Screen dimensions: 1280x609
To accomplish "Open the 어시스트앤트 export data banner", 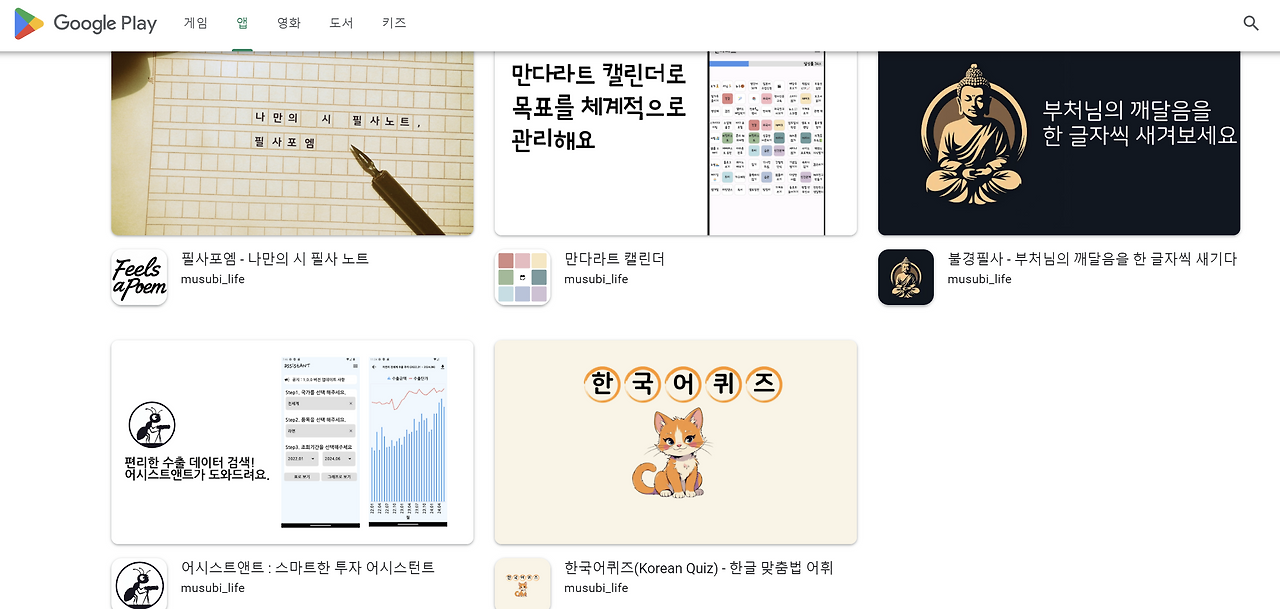I will coord(292,442).
